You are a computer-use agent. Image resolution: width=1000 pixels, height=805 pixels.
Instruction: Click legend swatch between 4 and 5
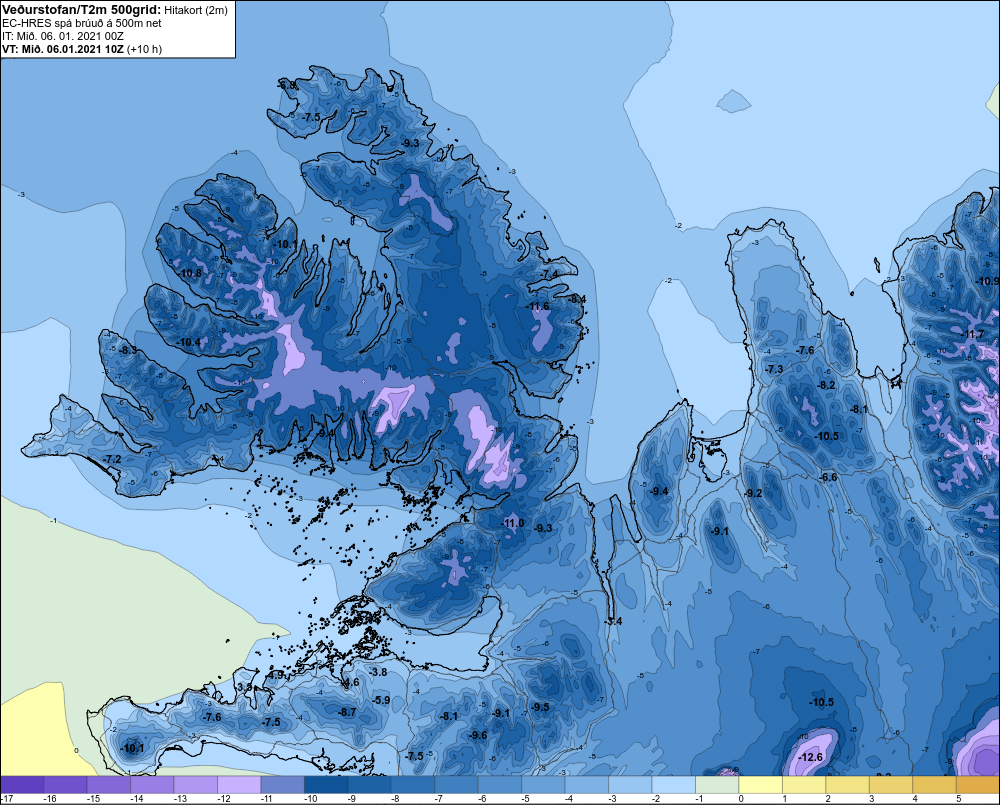934,785
